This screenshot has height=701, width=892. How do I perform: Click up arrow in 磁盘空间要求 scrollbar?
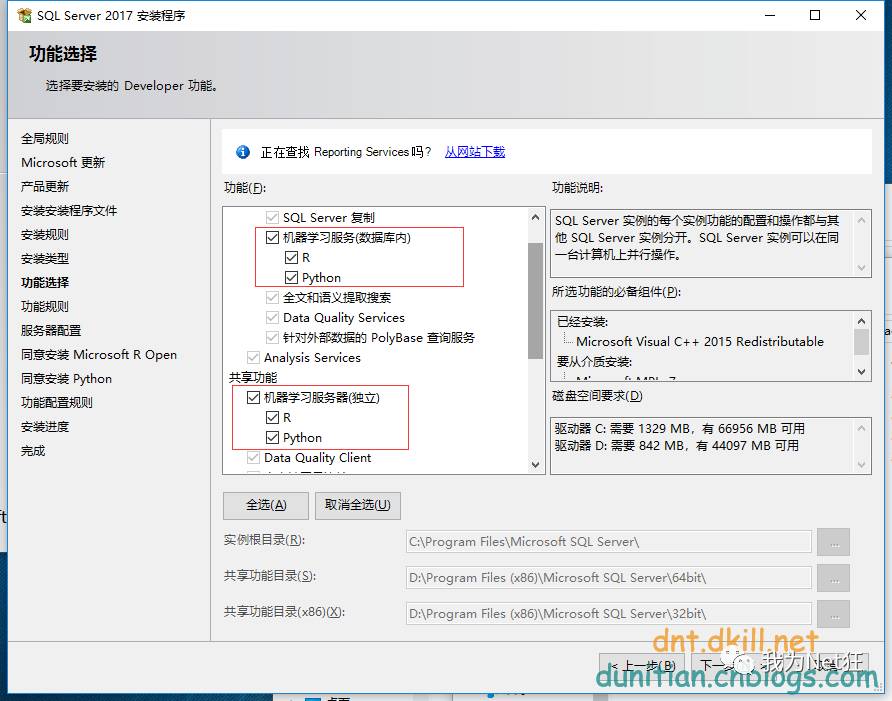tap(862, 428)
